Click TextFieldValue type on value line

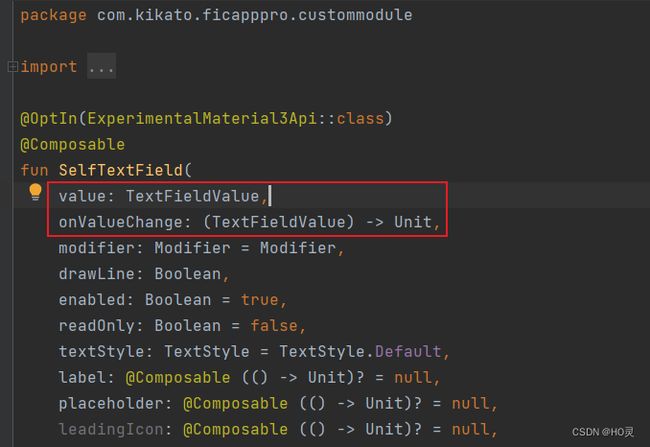point(193,196)
